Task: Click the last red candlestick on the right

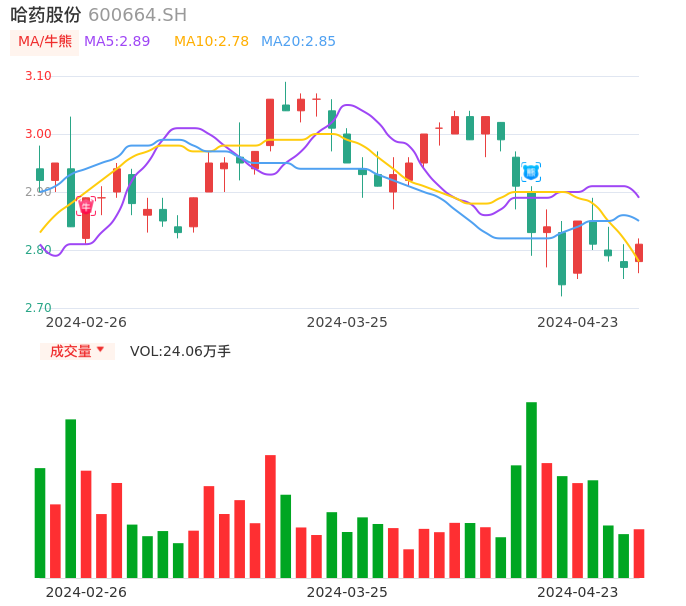Action: click(639, 253)
